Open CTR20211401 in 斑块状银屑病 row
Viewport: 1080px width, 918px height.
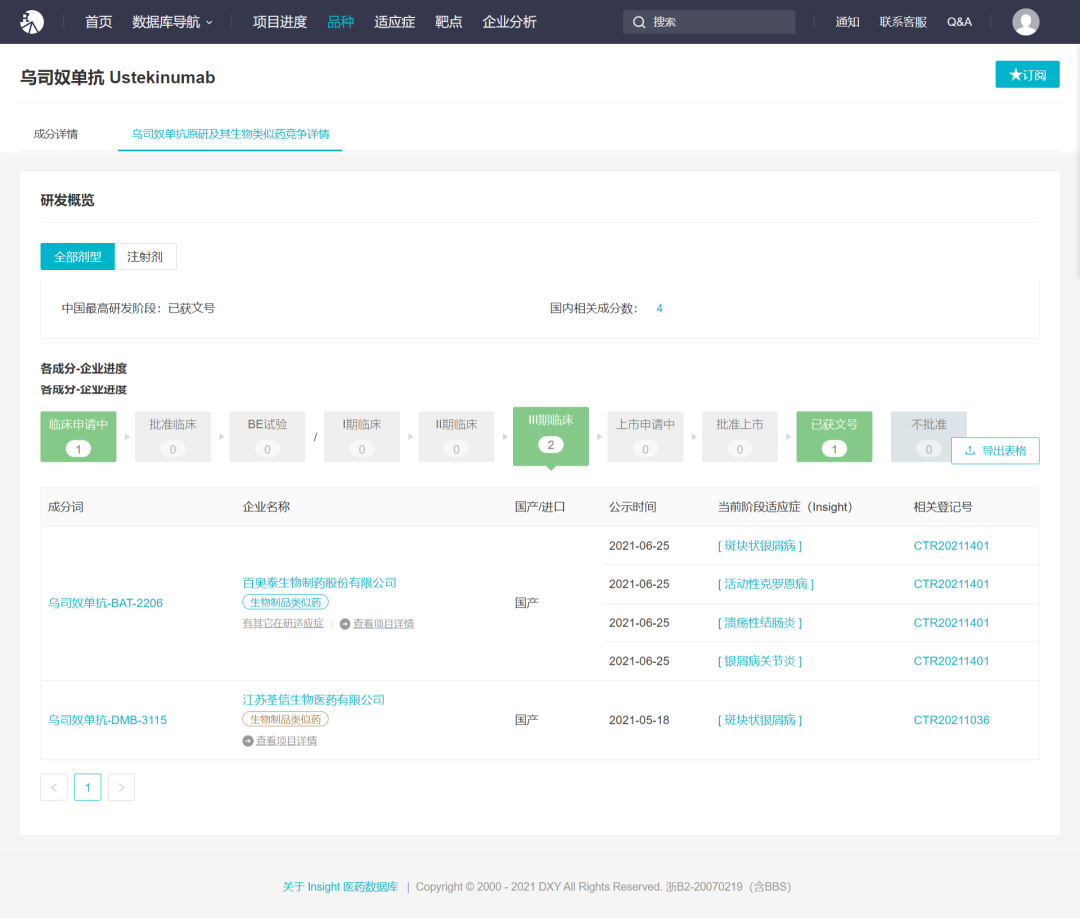point(951,546)
